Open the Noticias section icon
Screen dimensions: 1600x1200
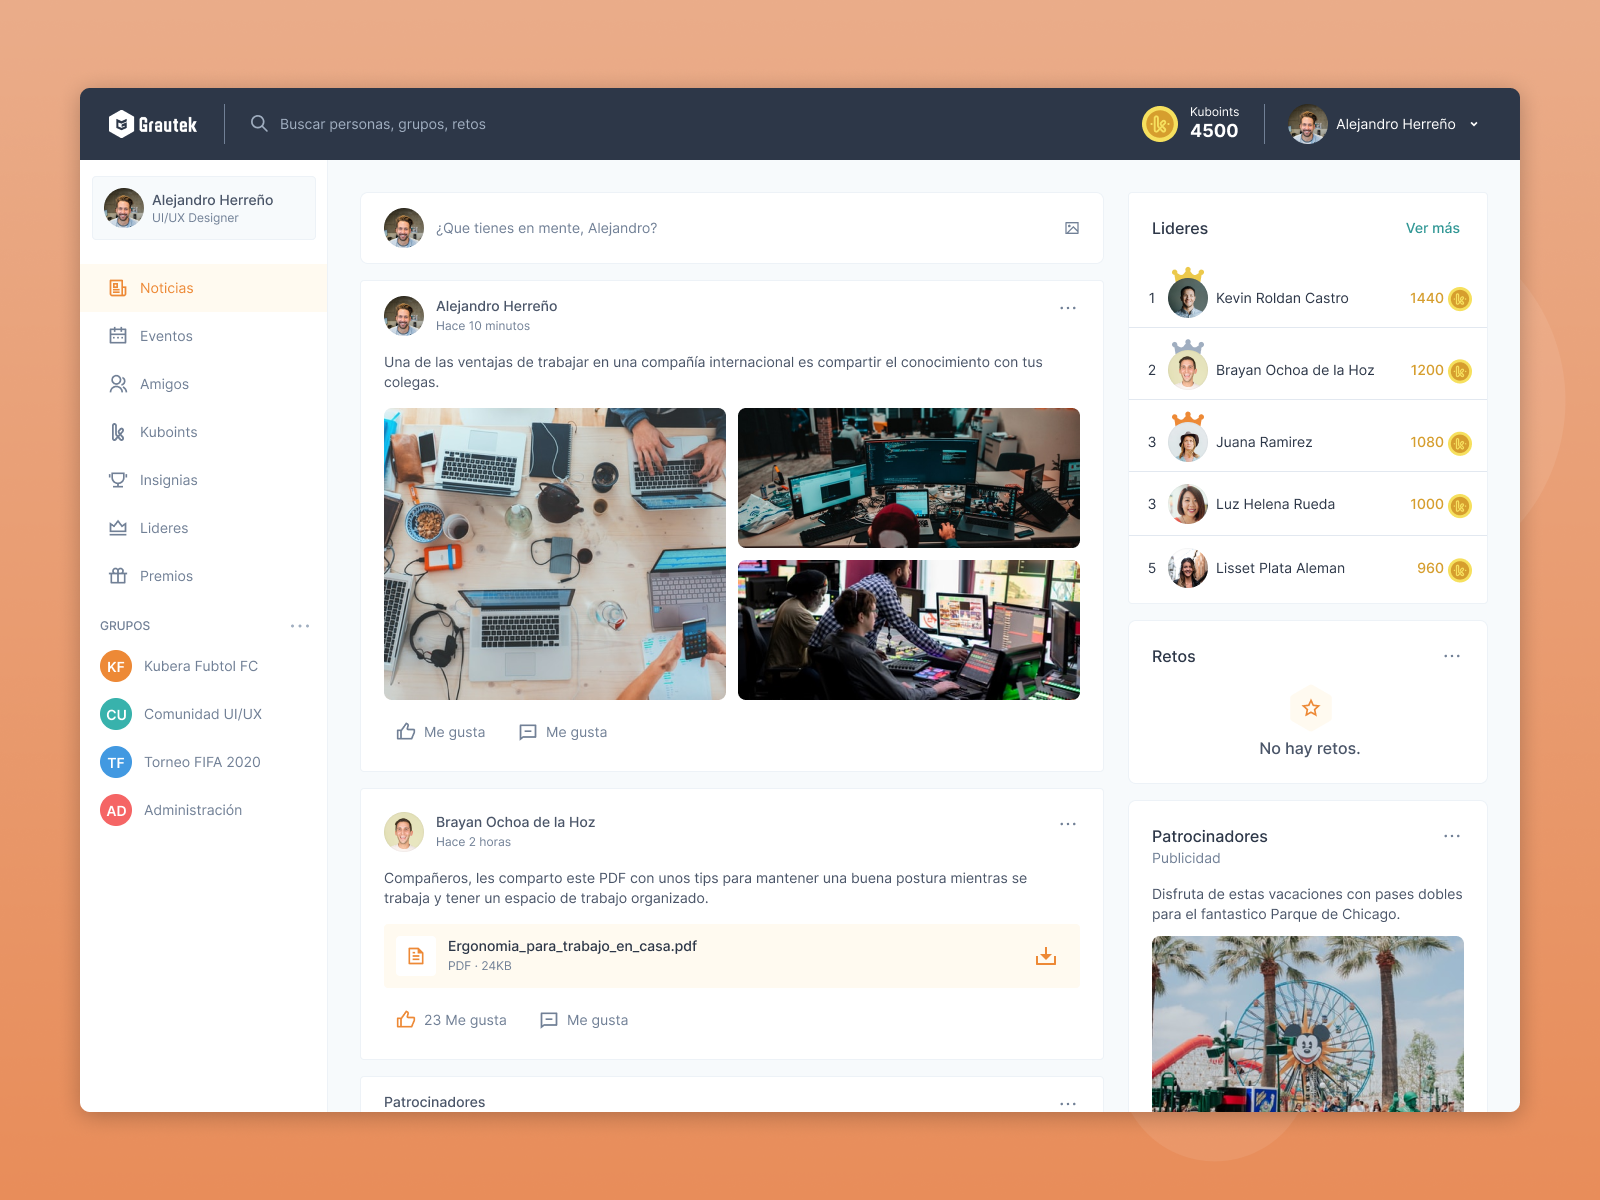coord(118,288)
